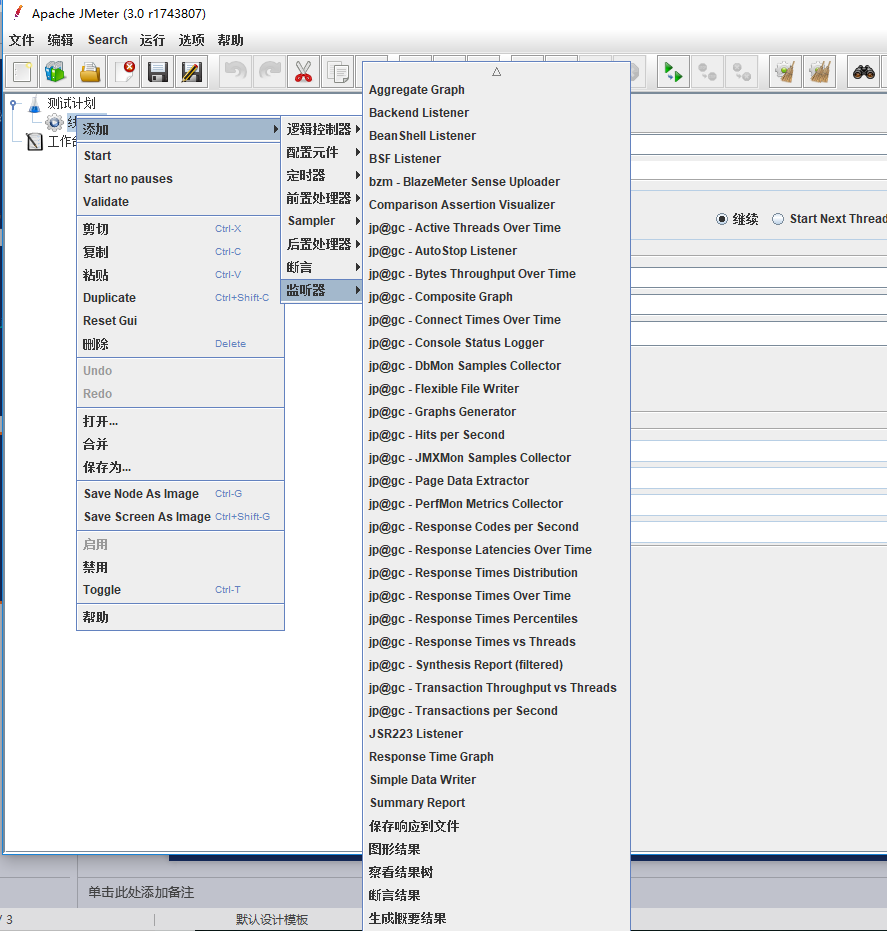Click the Open file toolbar icon

(90, 72)
